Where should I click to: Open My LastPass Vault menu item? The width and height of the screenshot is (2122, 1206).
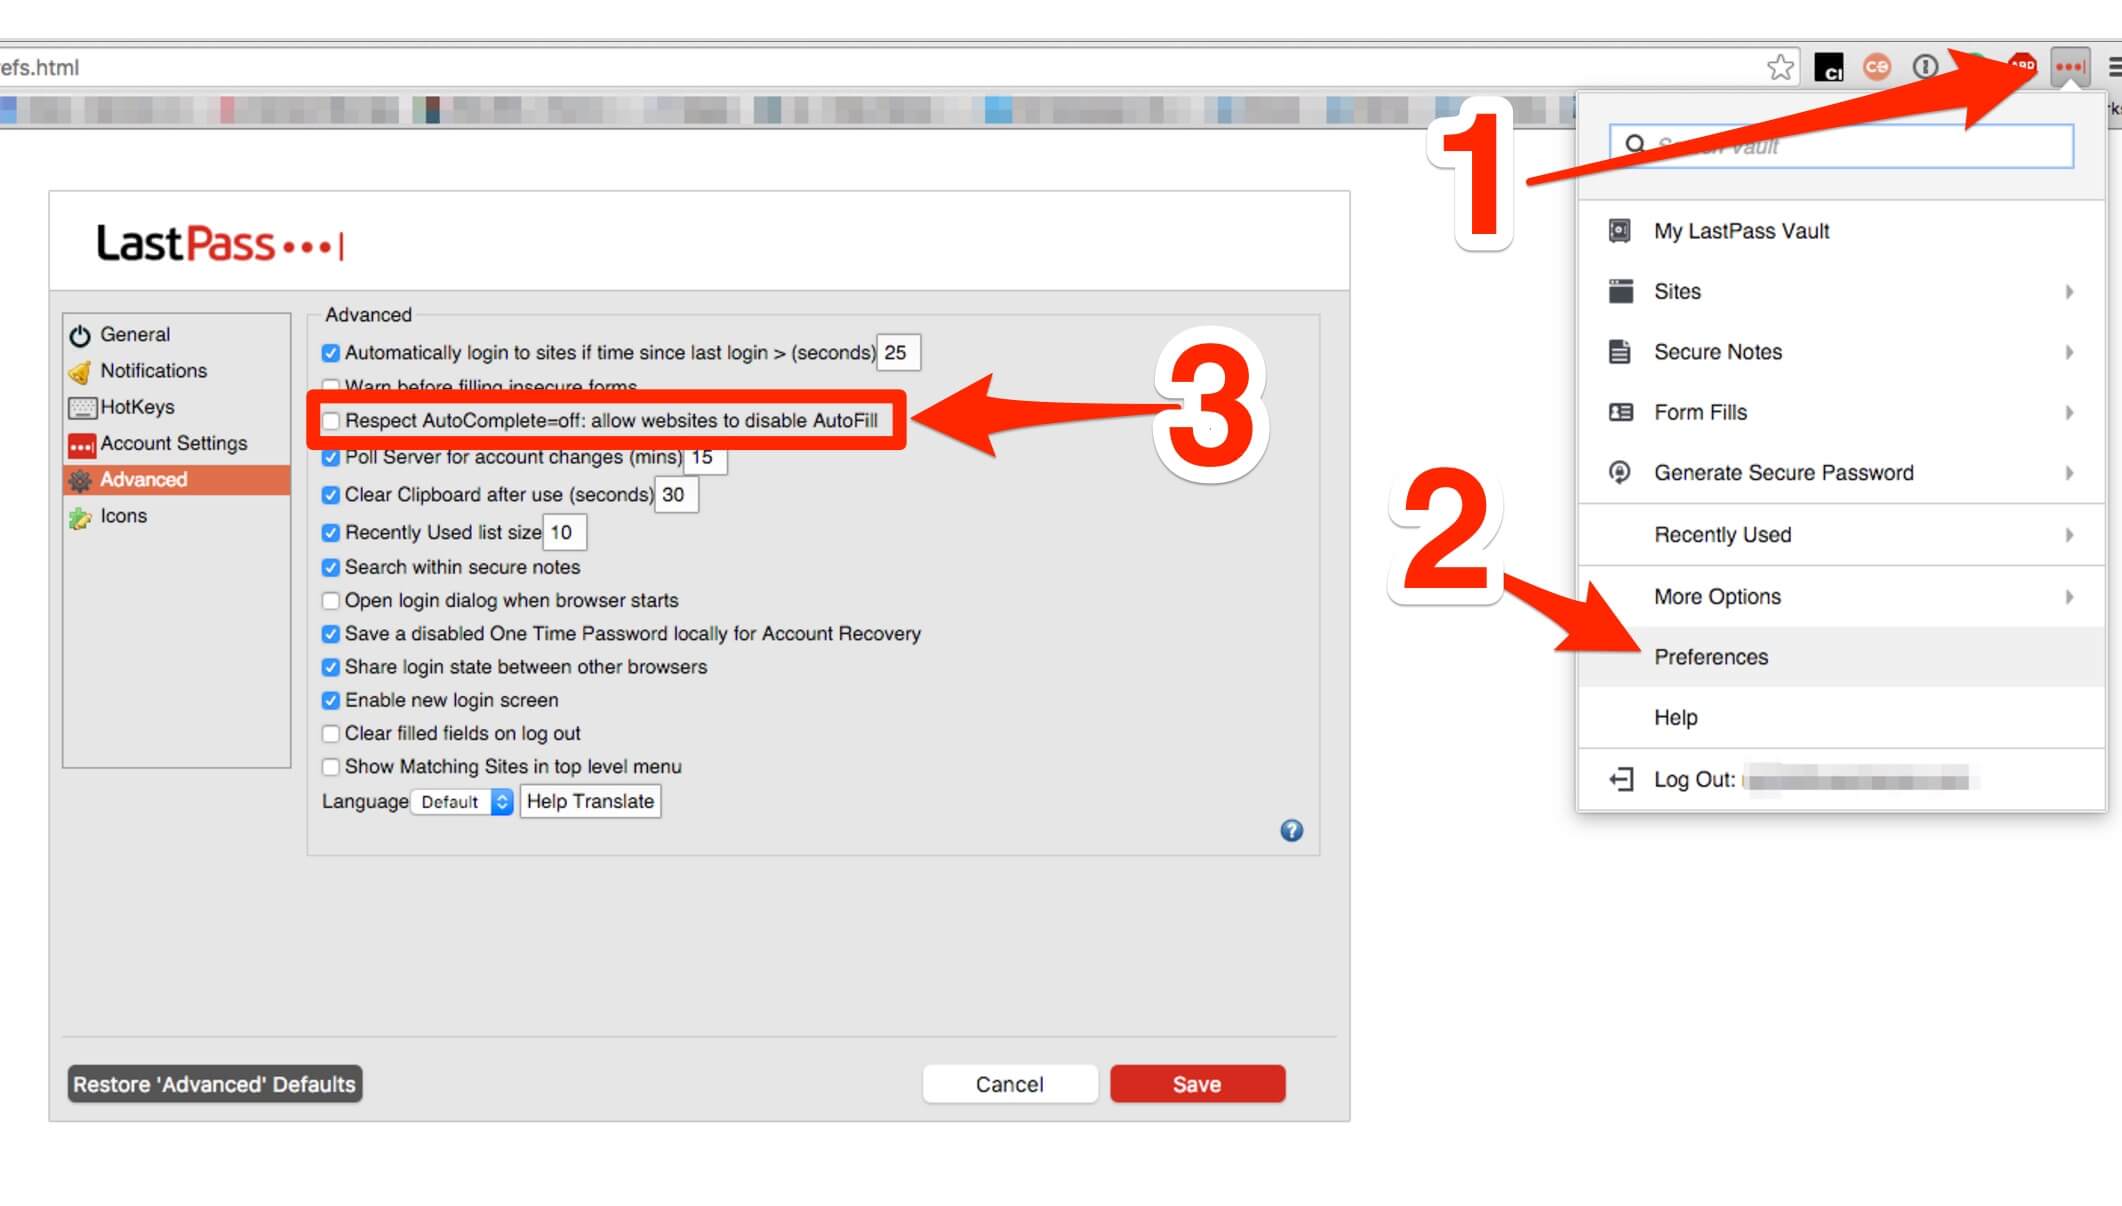[x=1841, y=231]
